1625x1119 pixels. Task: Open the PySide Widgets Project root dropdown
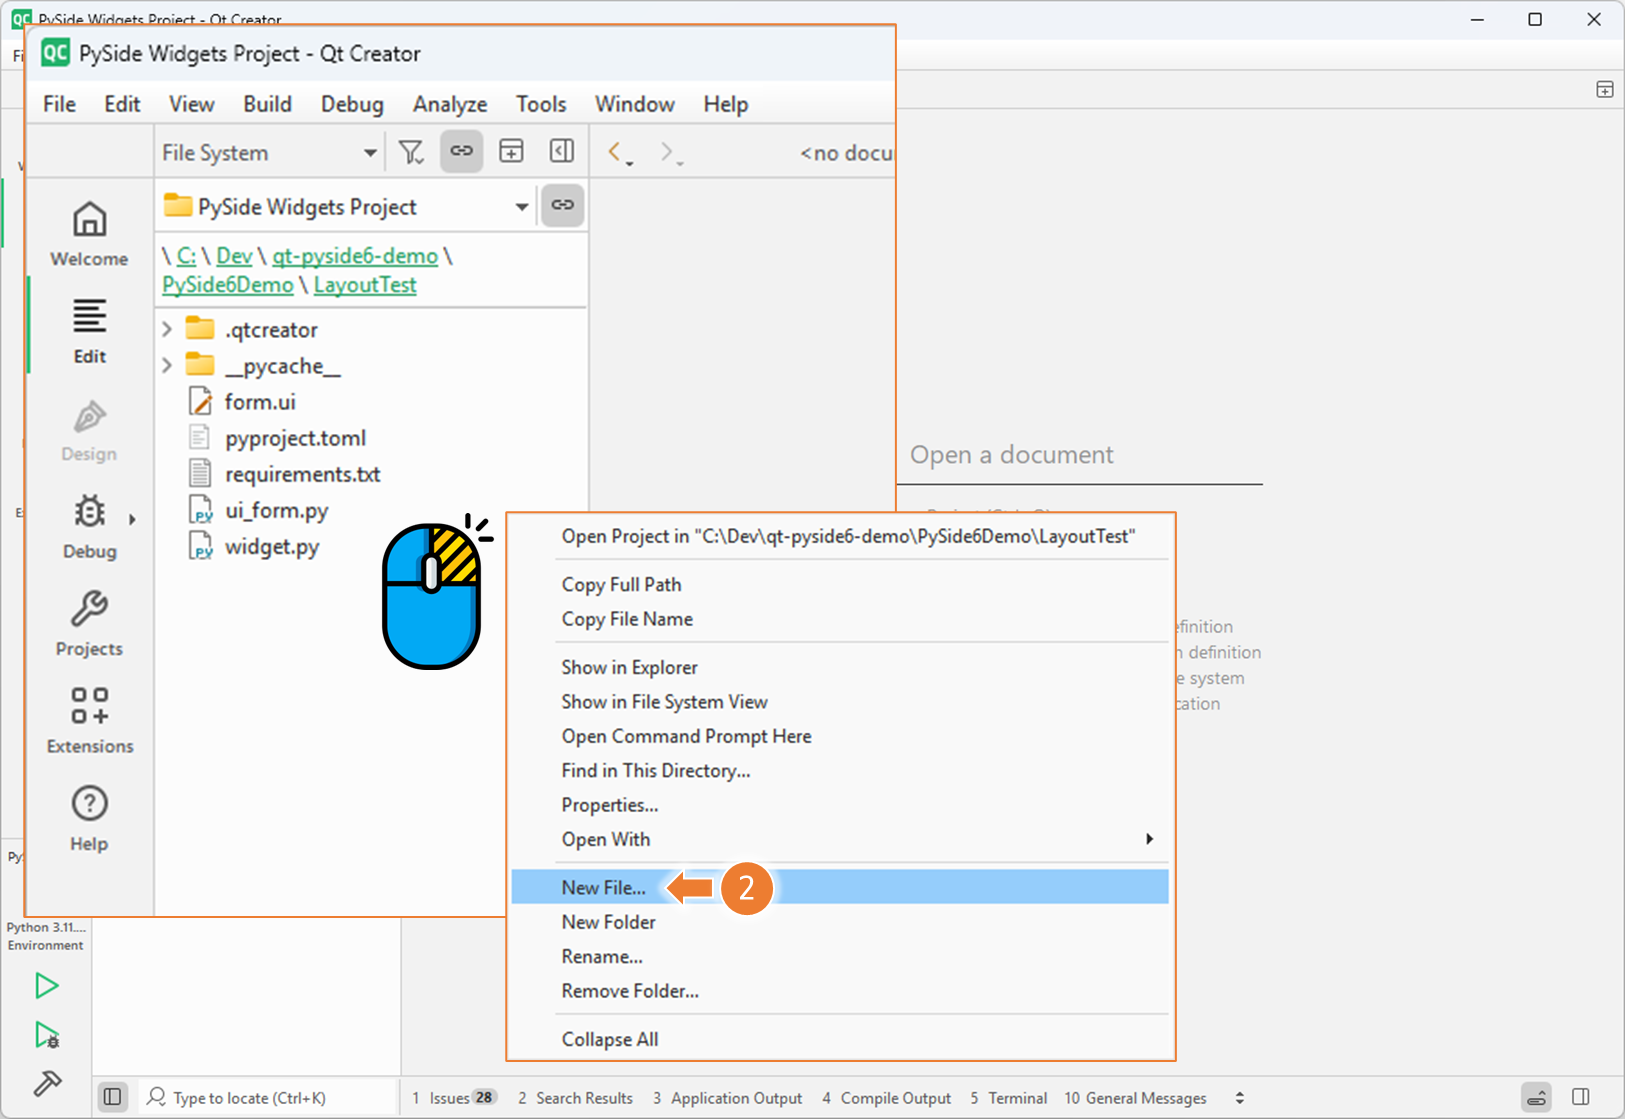click(346, 207)
